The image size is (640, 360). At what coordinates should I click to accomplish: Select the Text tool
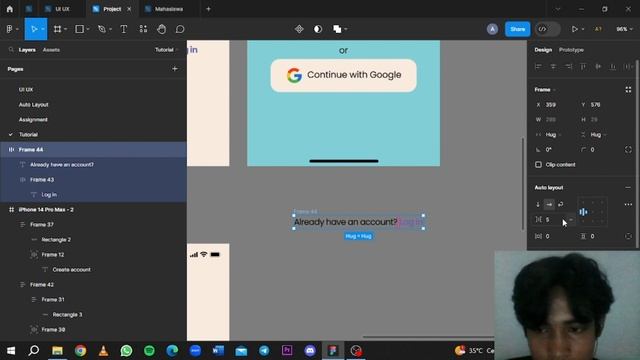(124, 29)
